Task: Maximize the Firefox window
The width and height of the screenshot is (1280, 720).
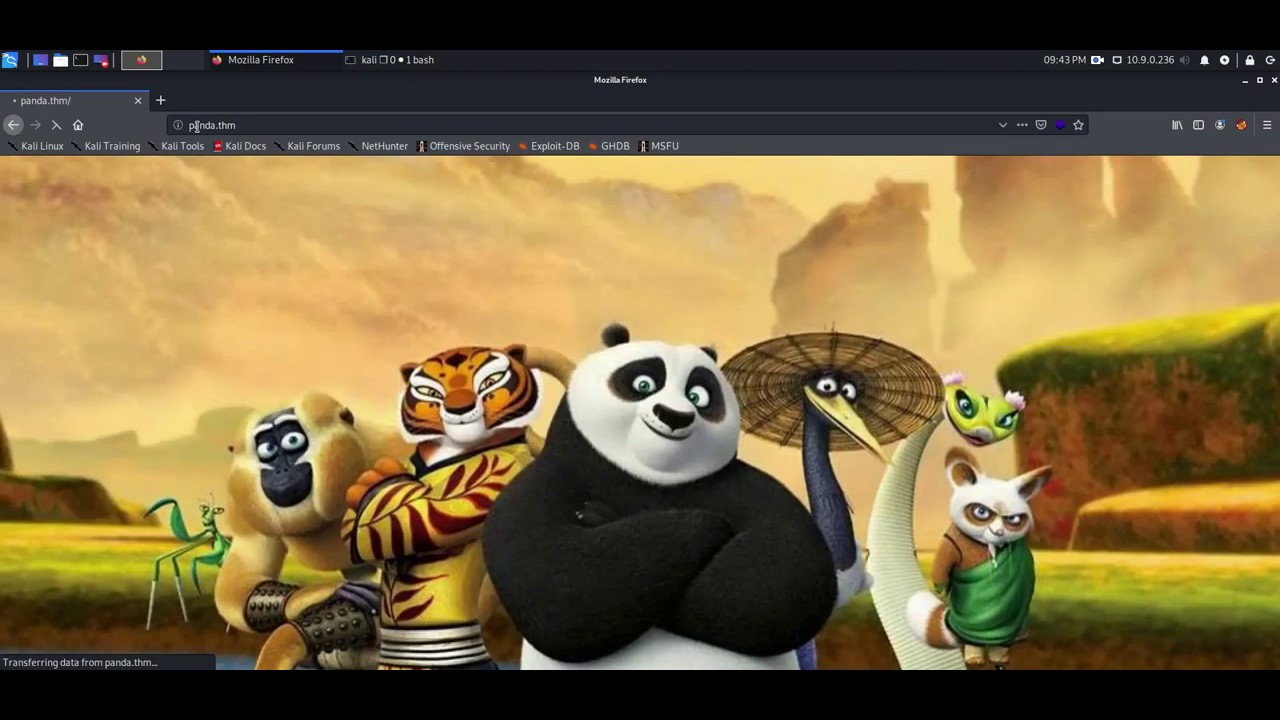Action: point(1260,80)
